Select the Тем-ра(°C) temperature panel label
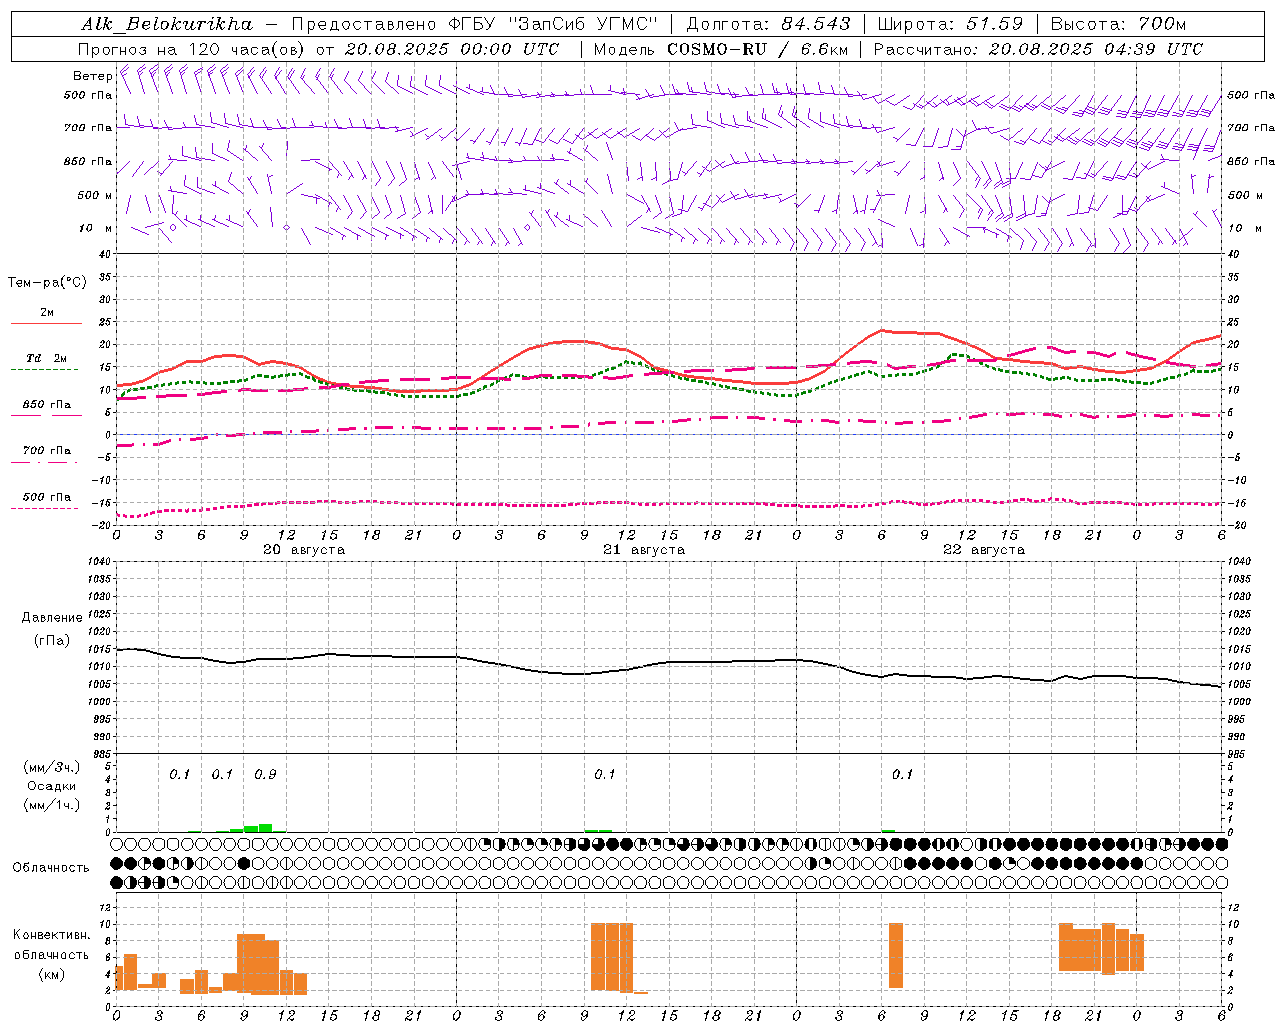 tap(47, 282)
